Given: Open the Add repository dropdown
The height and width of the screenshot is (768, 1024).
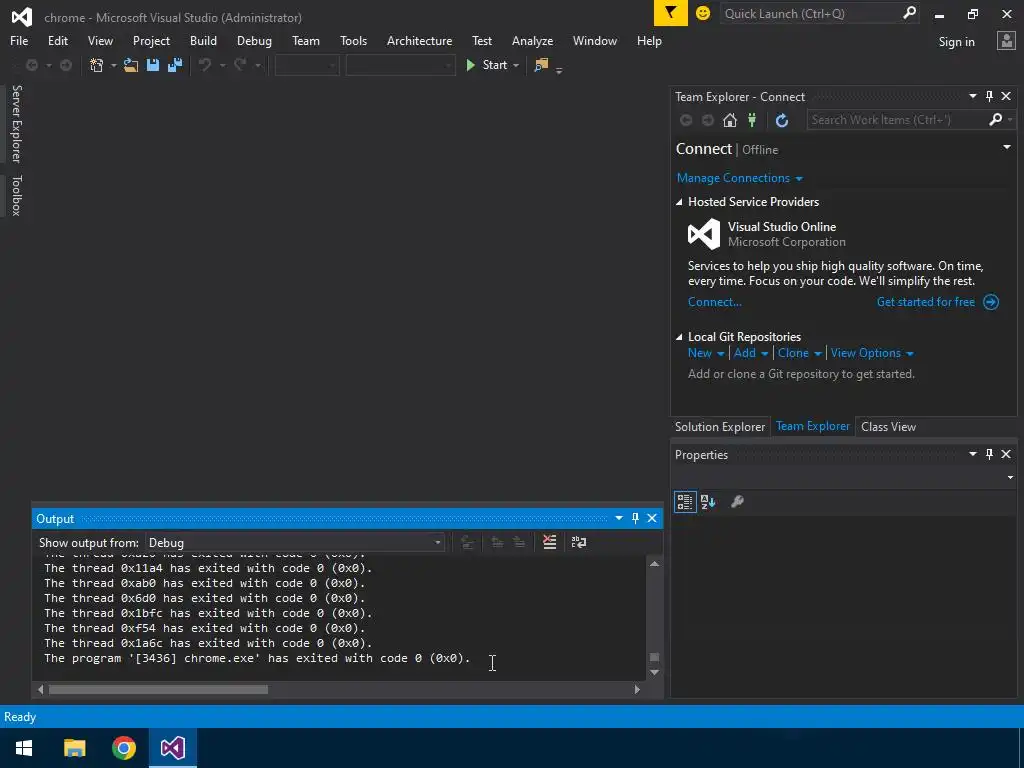Looking at the screenshot, I should click(x=750, y=353).
